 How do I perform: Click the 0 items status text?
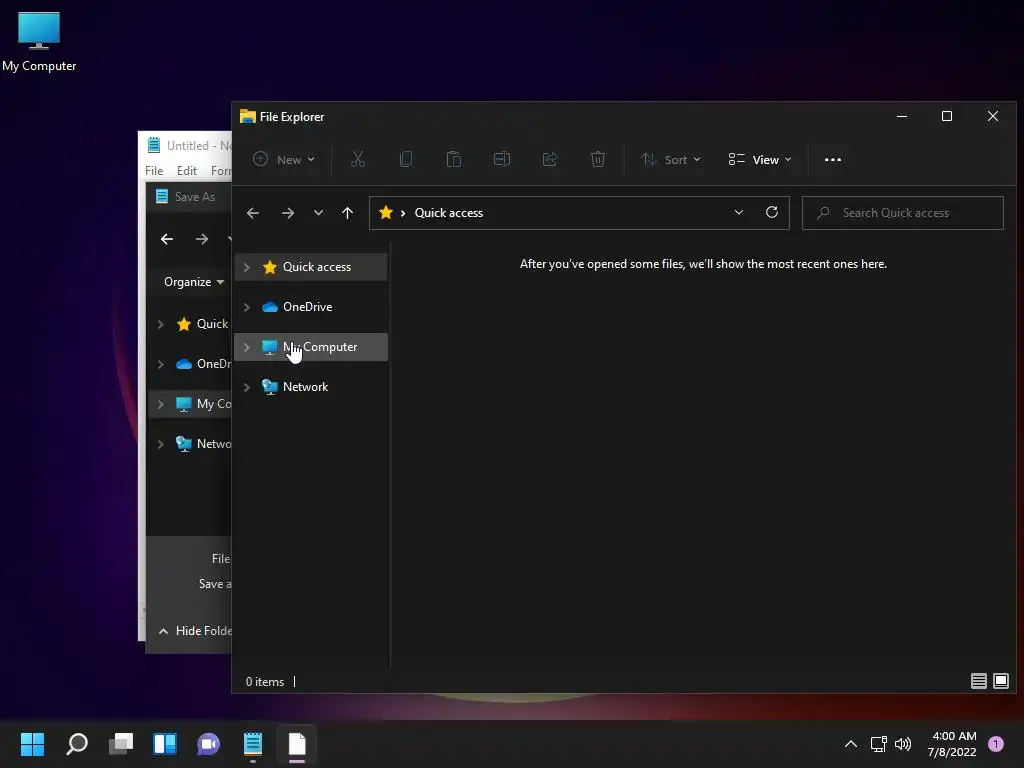(x=264, y=682)
